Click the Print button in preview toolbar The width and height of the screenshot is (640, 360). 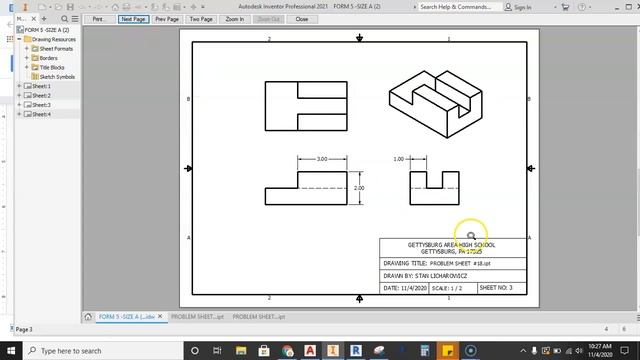tap(98, 19)
